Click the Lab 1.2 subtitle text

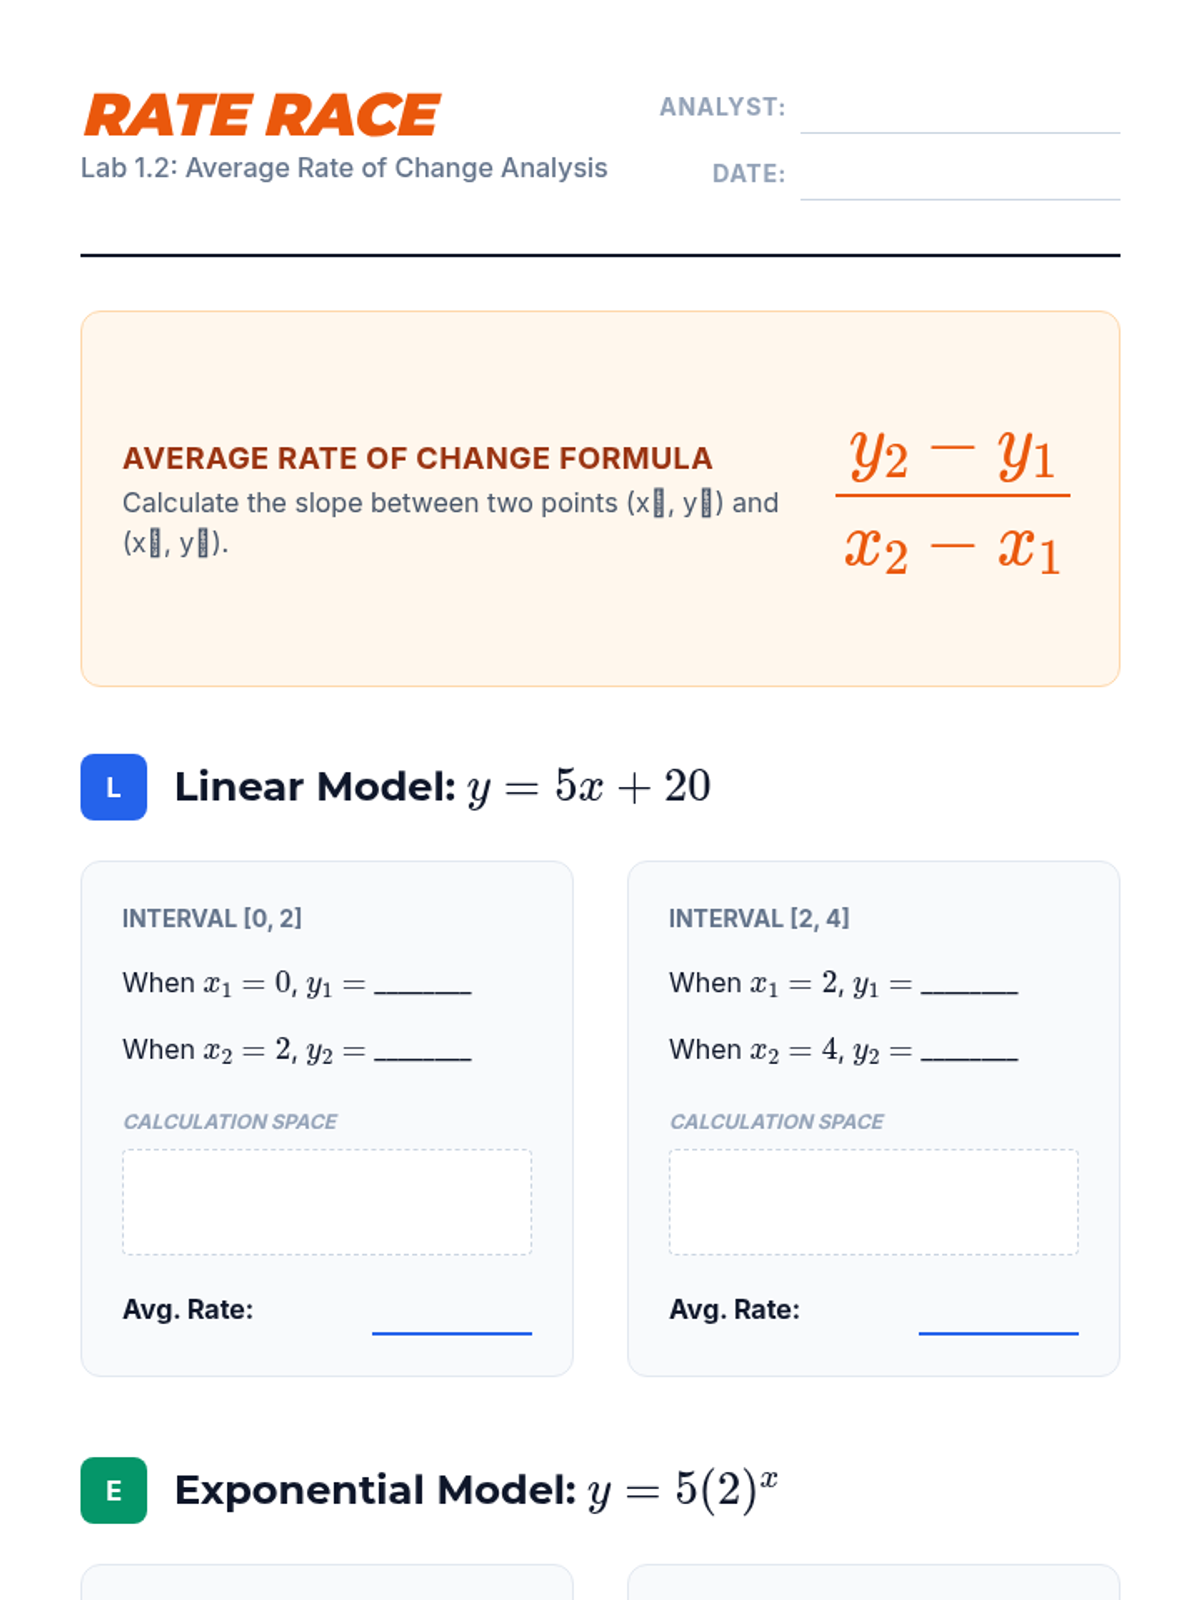tap(344, 168)
